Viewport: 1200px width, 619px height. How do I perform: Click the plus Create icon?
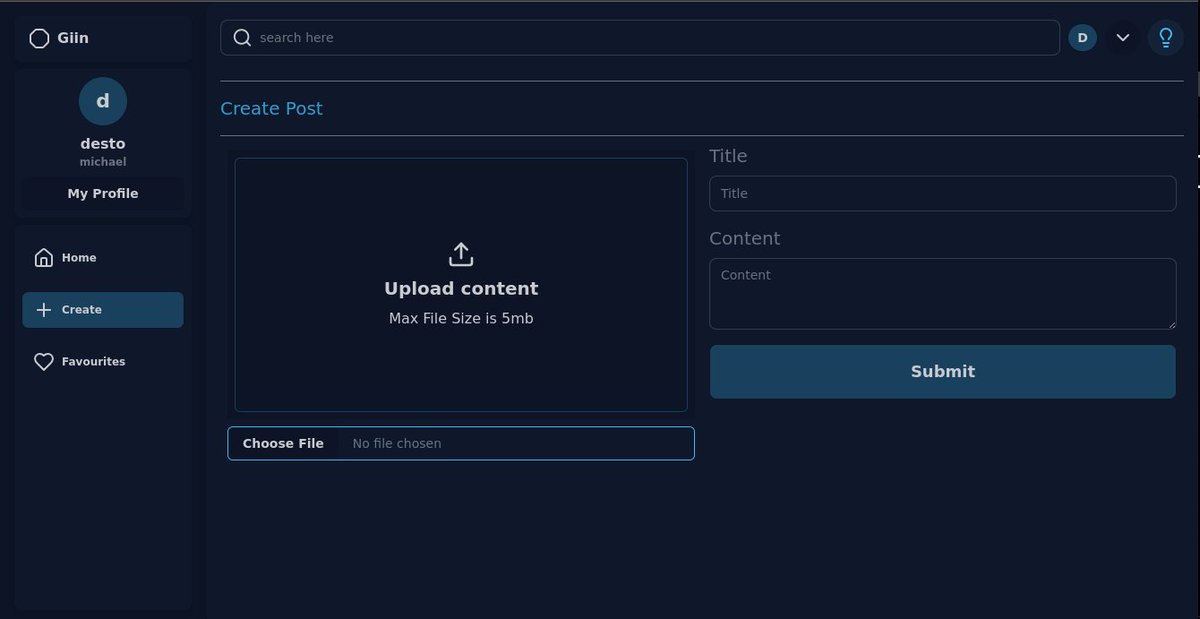[43, 310]
